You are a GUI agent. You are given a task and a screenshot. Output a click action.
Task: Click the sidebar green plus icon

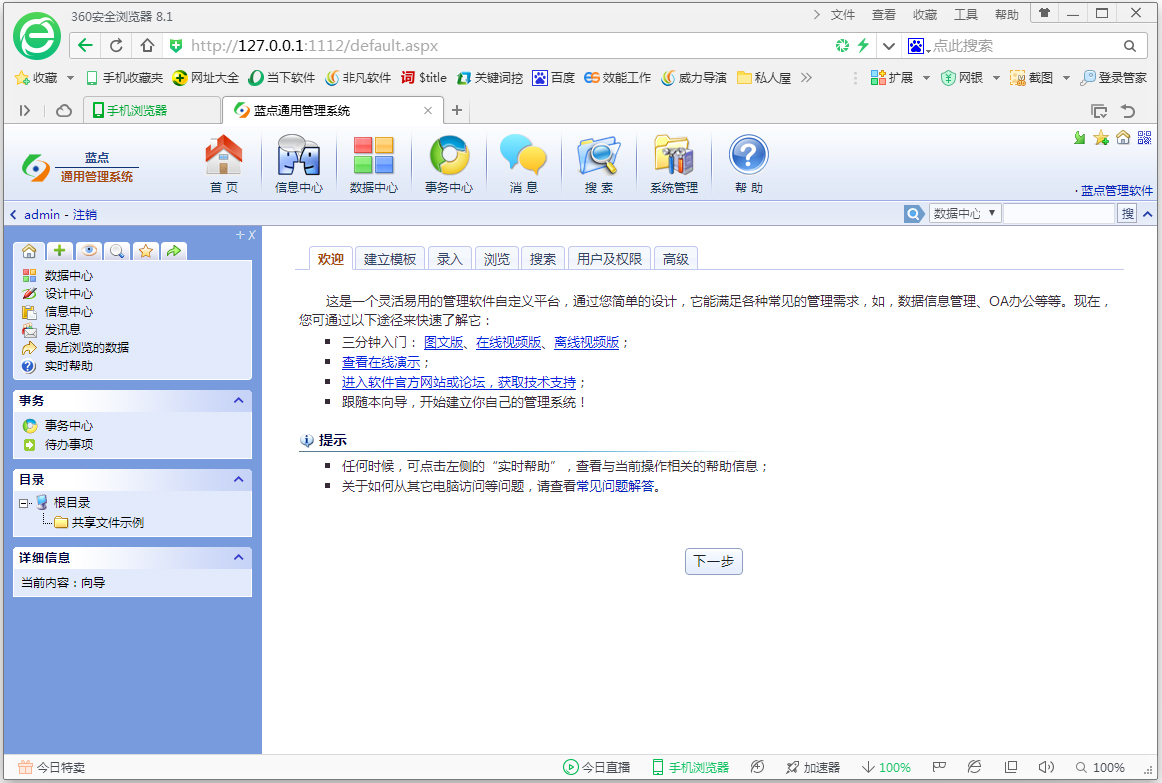[59, 251]
